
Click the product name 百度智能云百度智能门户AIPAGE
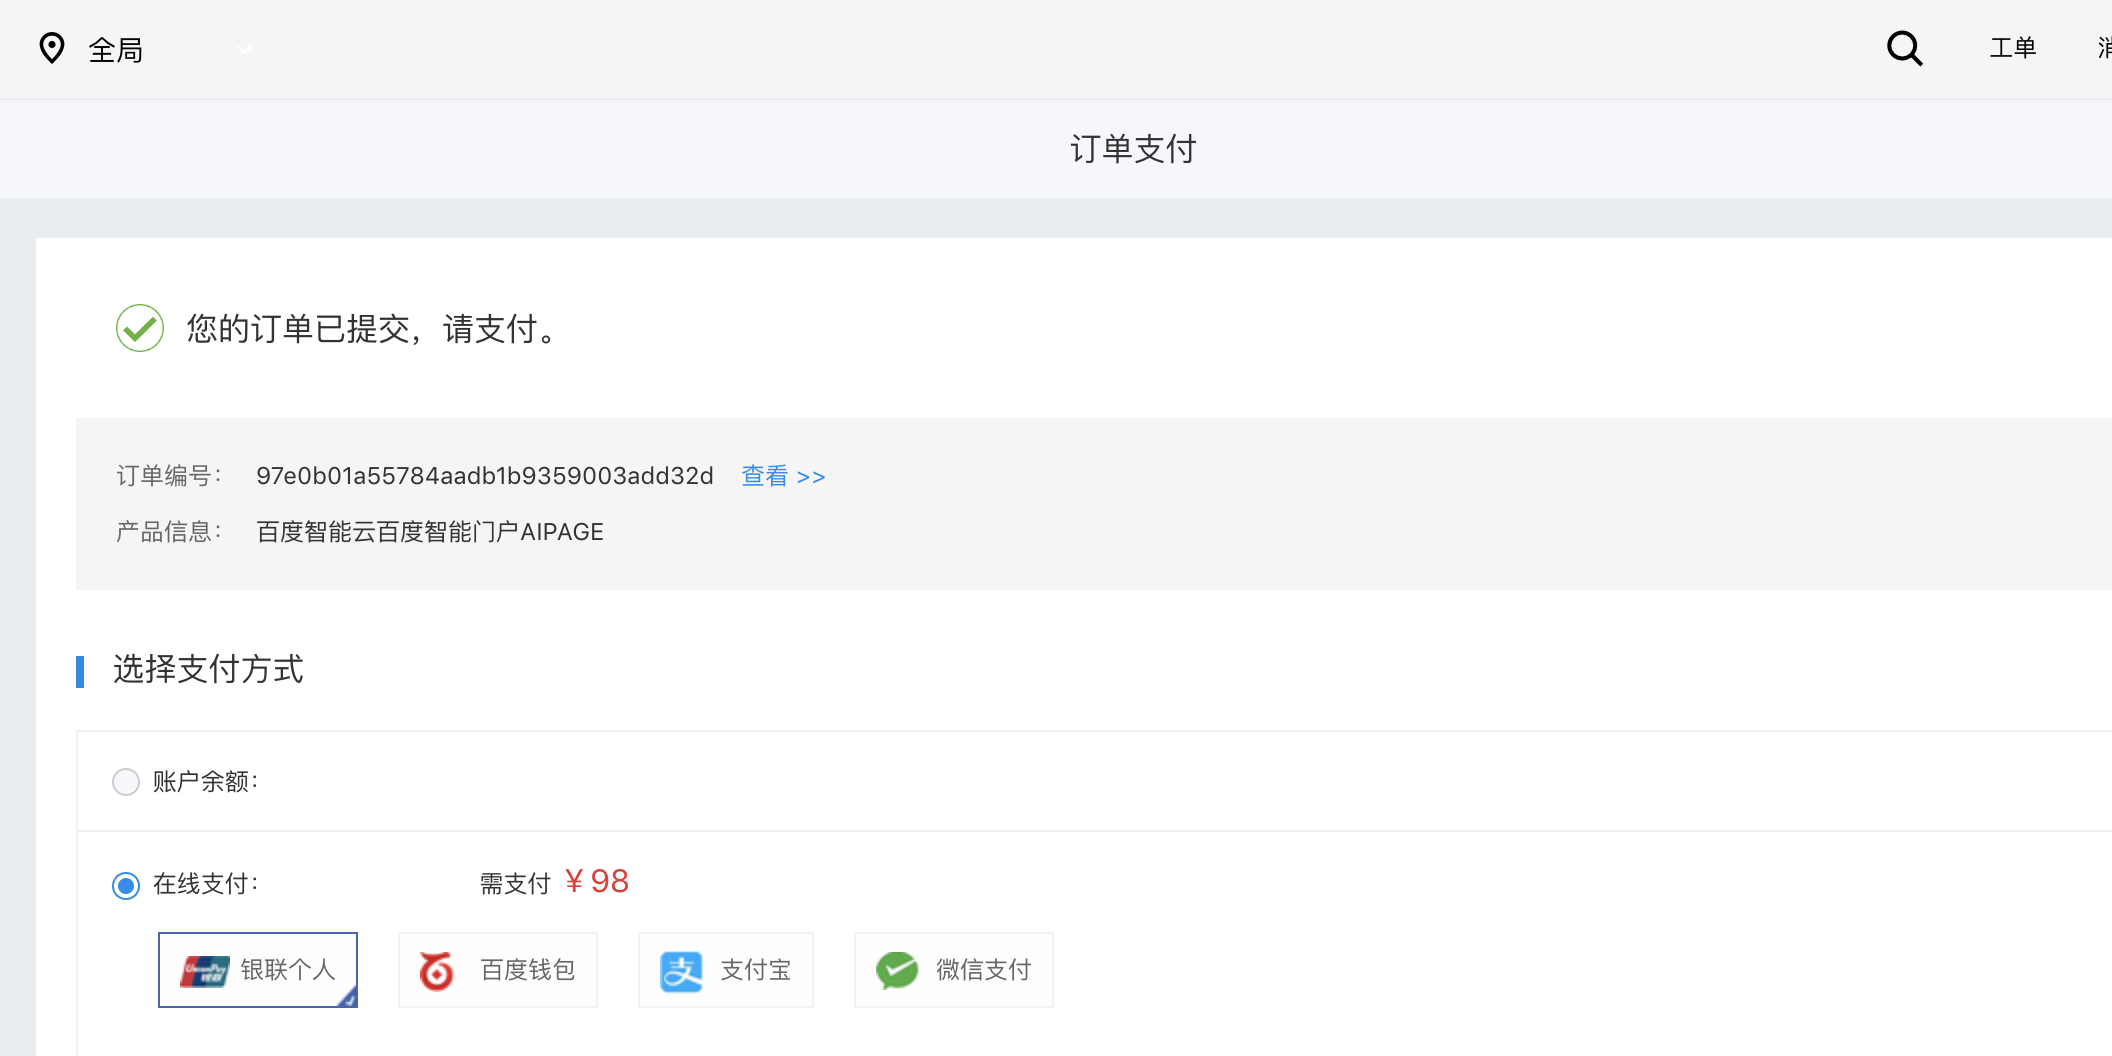coord(430,532)
